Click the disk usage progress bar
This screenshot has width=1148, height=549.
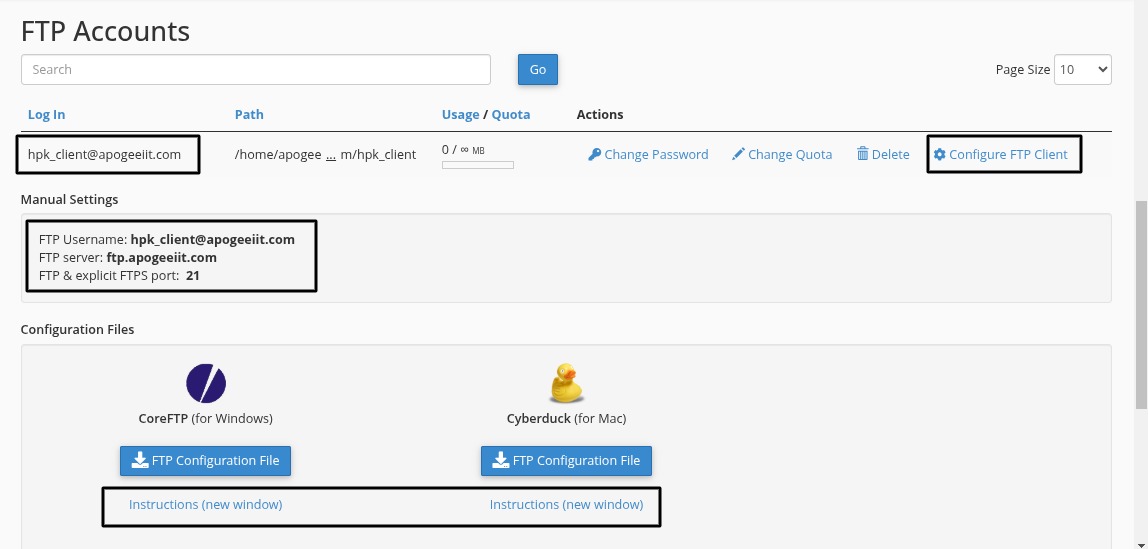coord(477,165)
